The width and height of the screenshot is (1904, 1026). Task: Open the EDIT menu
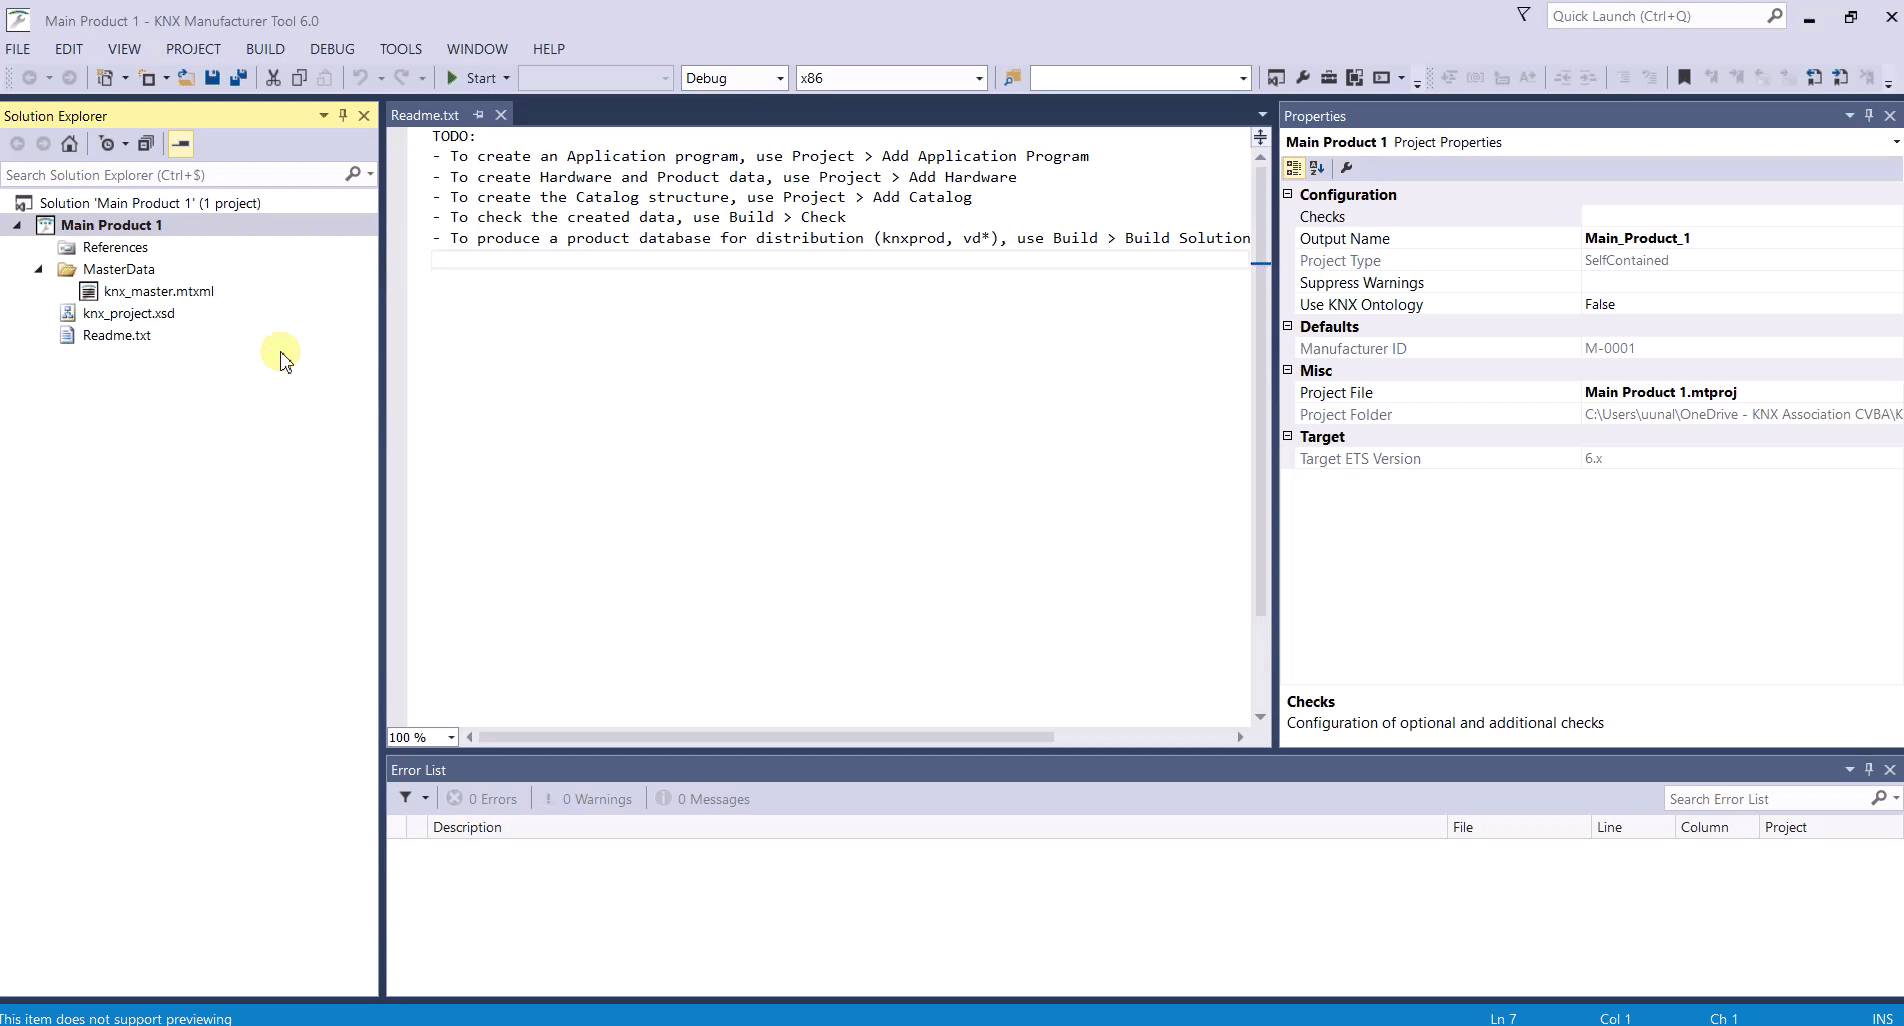pos(69,48)
